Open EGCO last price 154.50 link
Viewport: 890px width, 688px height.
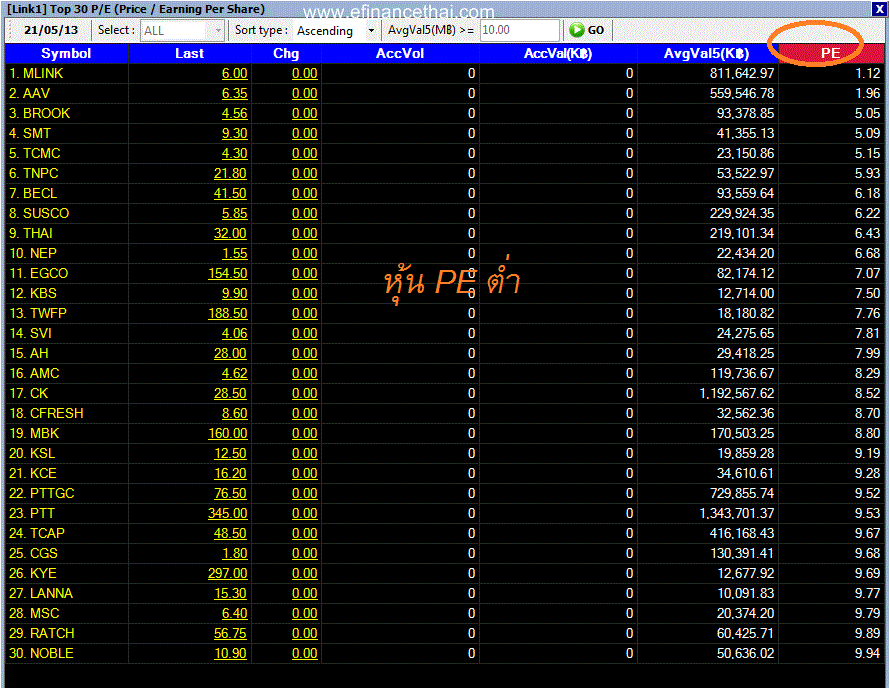pos(228,273)
